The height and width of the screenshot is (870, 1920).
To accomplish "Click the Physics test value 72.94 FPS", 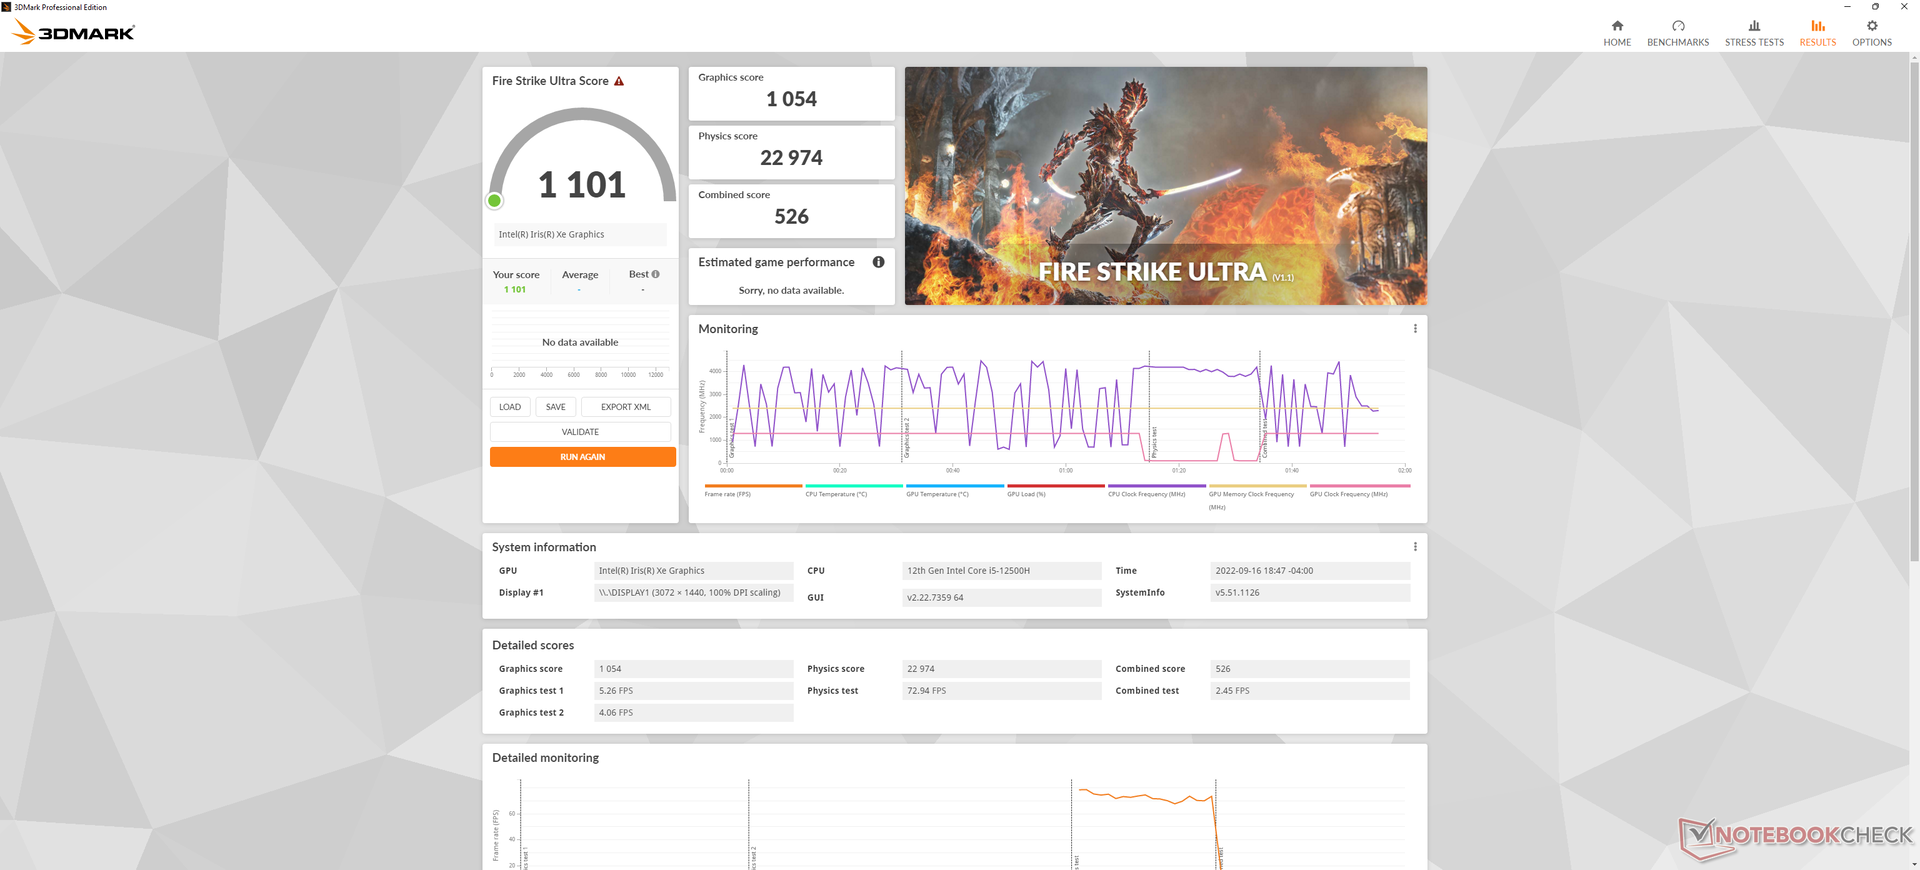I will (1002, 691).
